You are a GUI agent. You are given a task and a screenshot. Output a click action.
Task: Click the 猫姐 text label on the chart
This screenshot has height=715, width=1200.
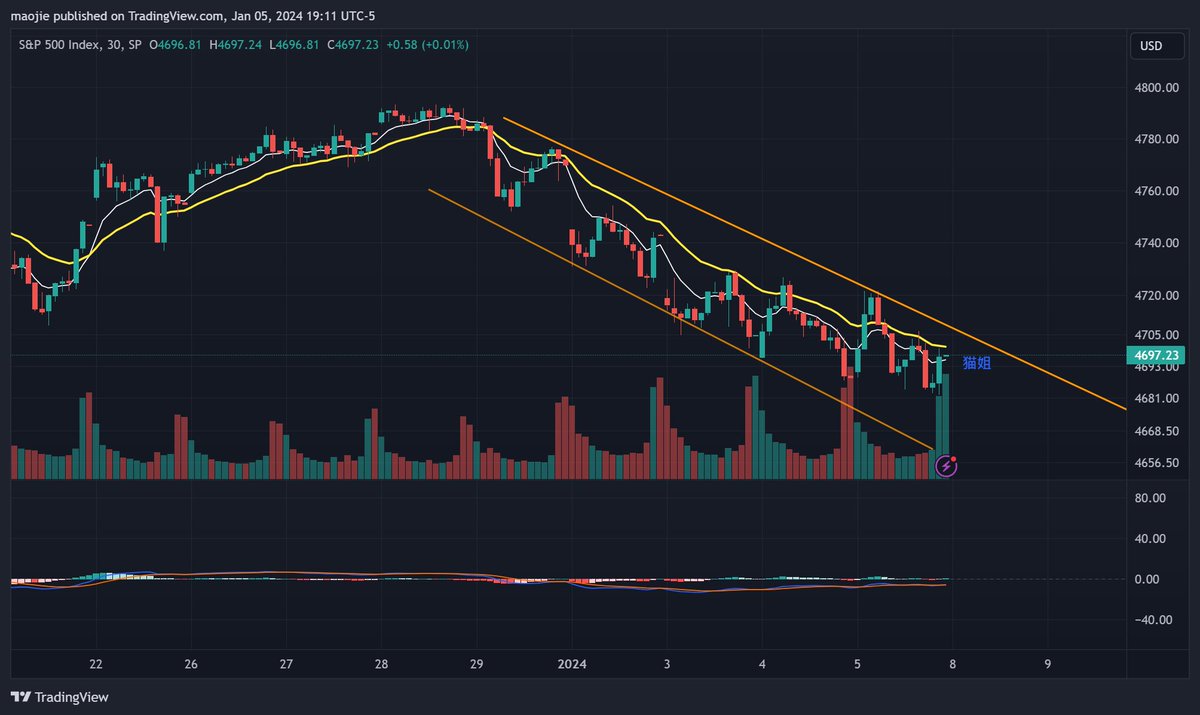tap(975, 363)
